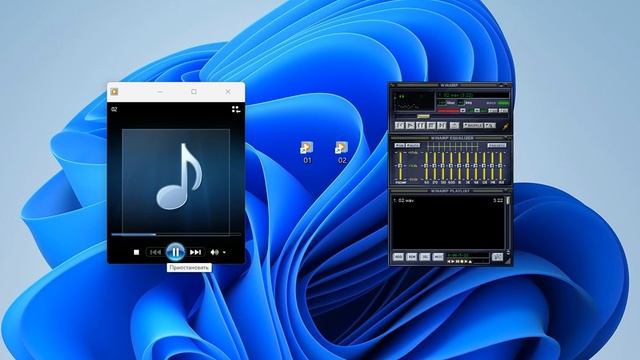Click the Winamp main window title bar
This screenshot has height=360, width=640.
pyautogui.click(x=450, y=85)
